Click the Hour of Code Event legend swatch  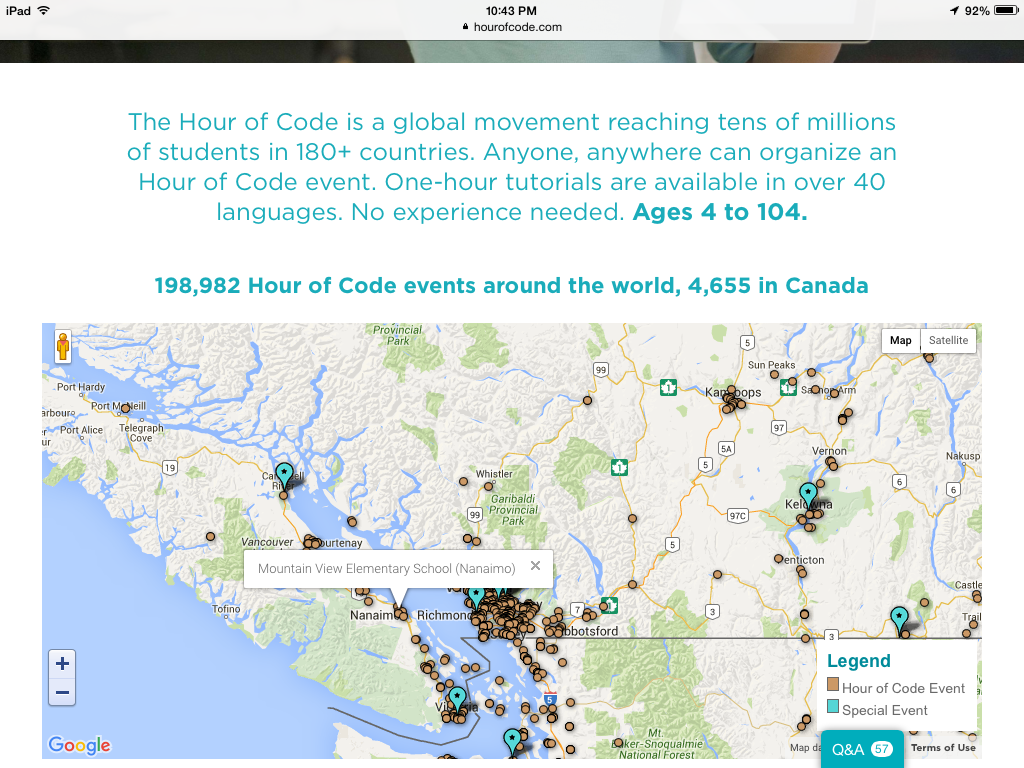click(833, 686)
